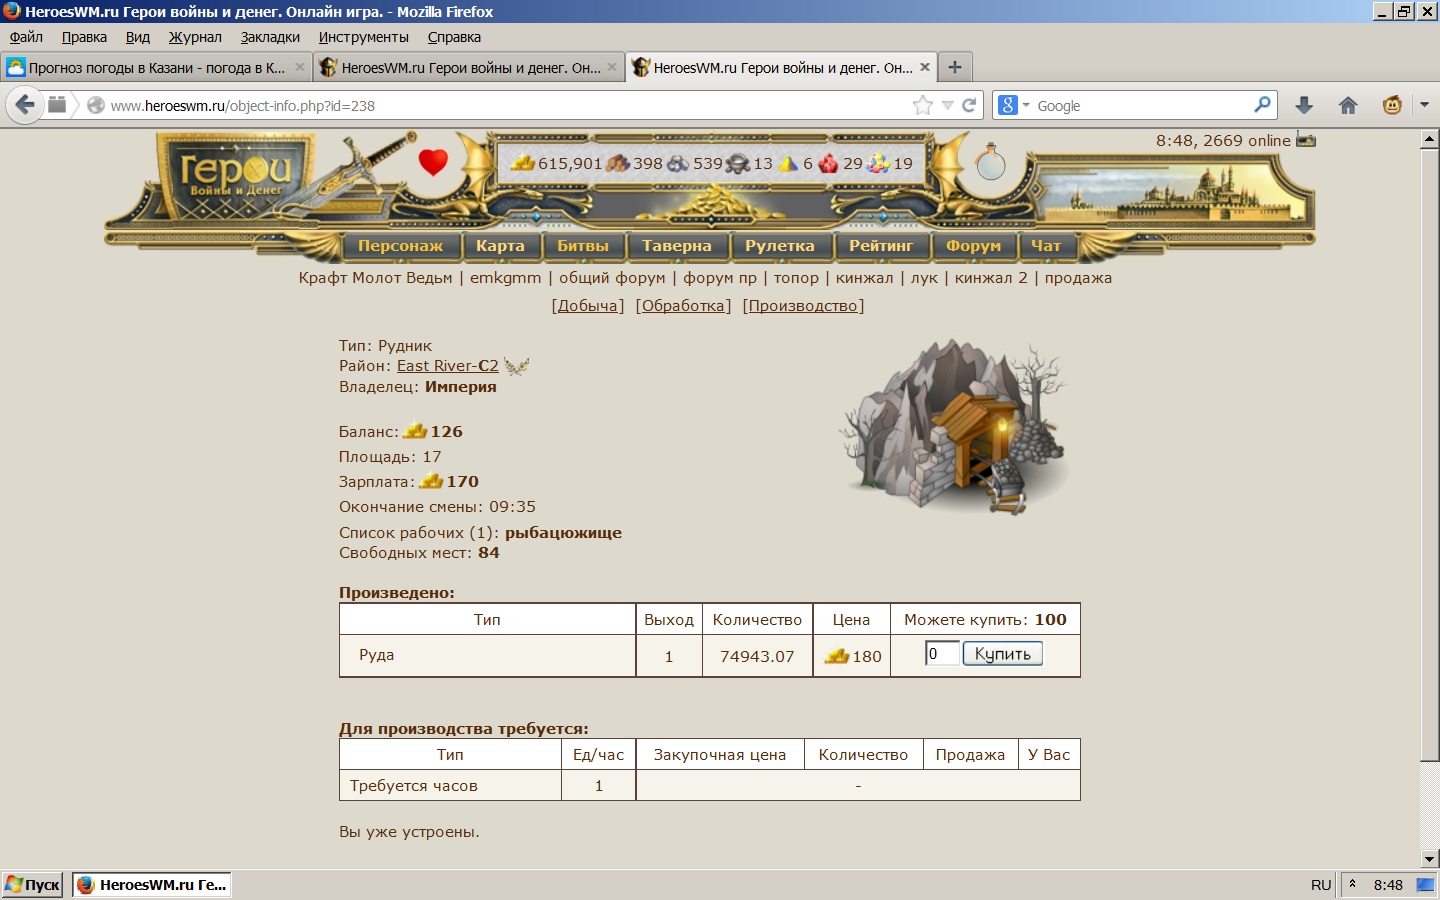This screenshot has height=900, width=1440.
Task: Click the gems resource icon
Action: pyautogui.click(x=878, y=163)
